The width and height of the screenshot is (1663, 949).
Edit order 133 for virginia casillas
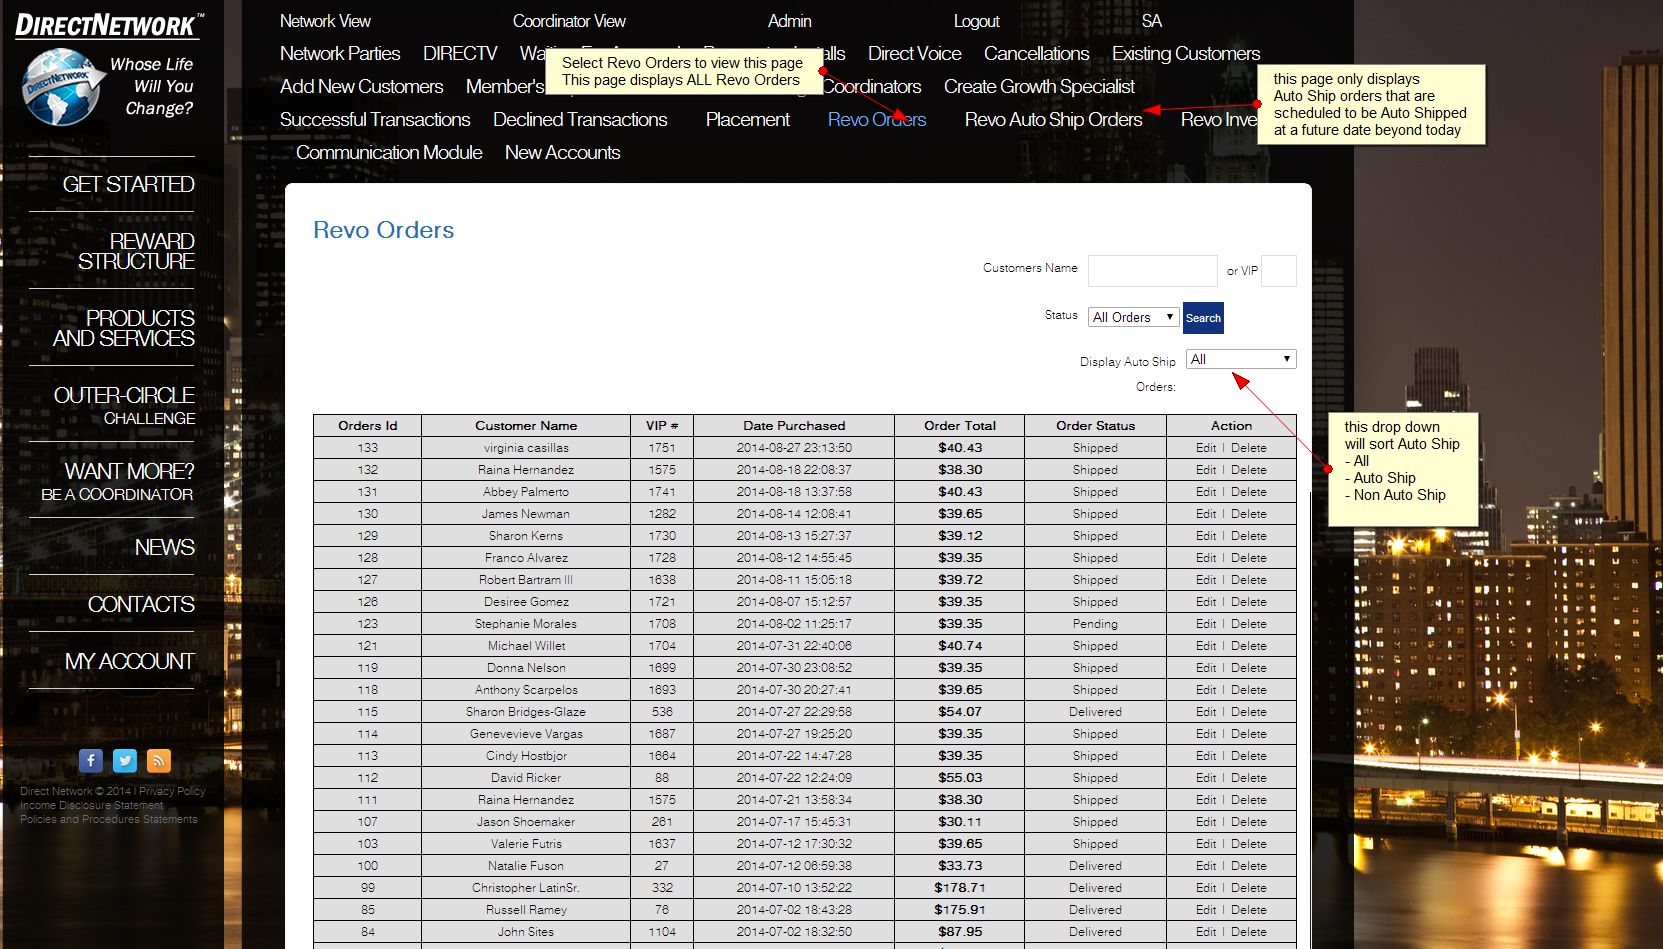tap(1206, 448)
